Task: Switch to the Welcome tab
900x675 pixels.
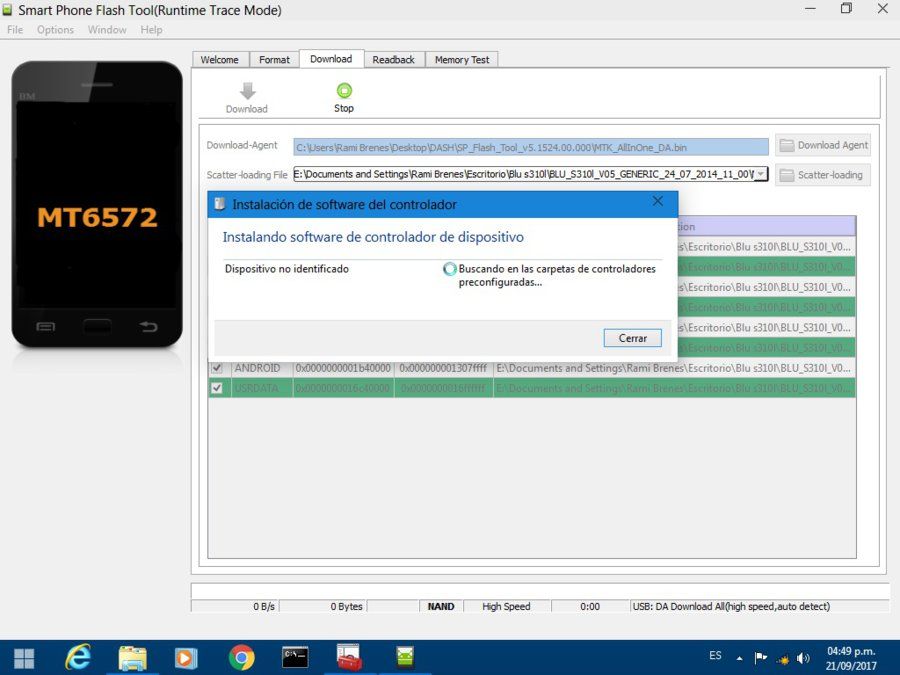Action: tap(219, 60)
